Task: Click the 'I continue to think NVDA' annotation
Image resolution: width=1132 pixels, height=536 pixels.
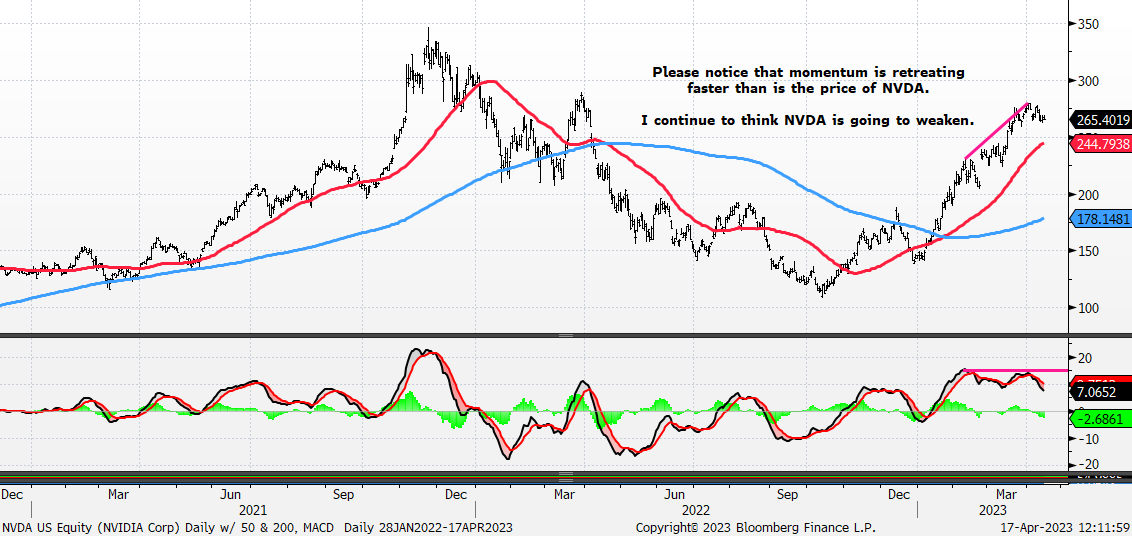Action: coord(807,121)
